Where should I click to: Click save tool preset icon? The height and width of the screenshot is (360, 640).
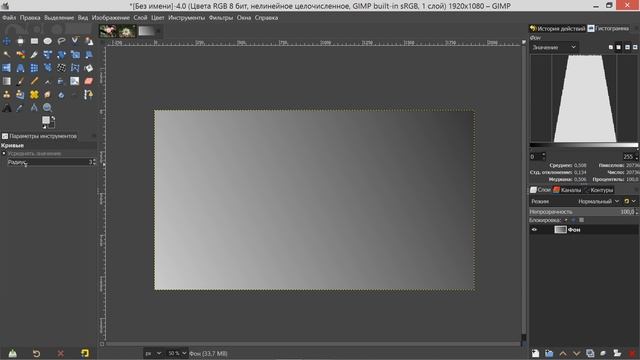point(13,353)
